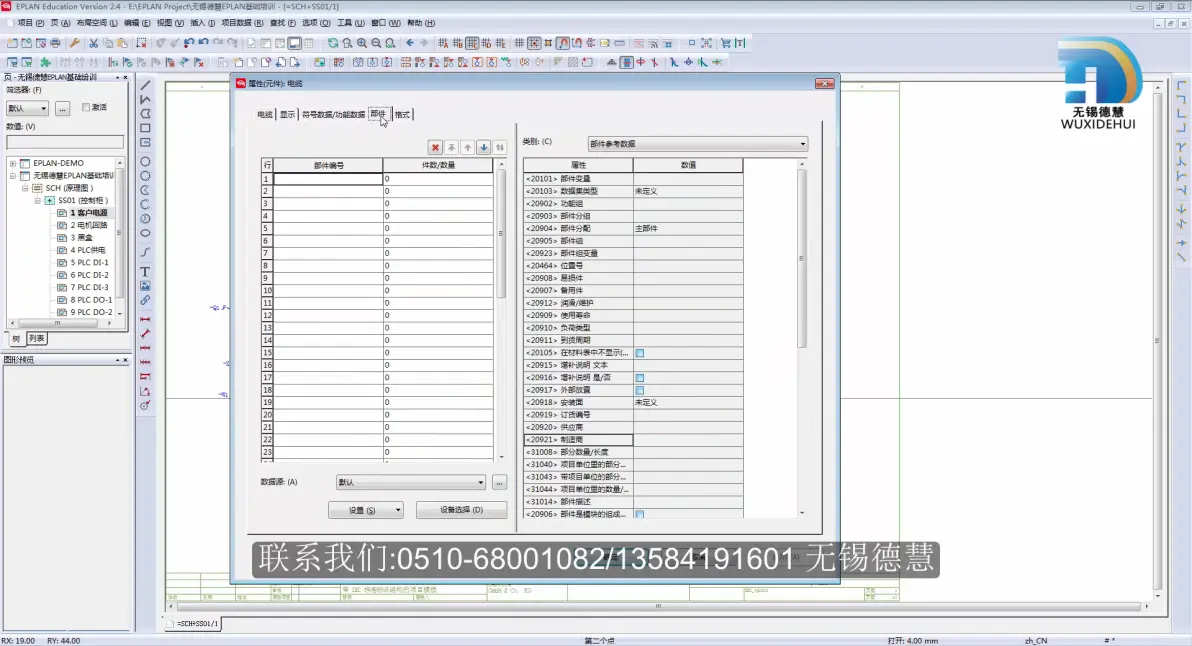Click the Cut scissors icon in the toolbar
This screenshot has width=1192, height=646.
click(x=94, y=43)
